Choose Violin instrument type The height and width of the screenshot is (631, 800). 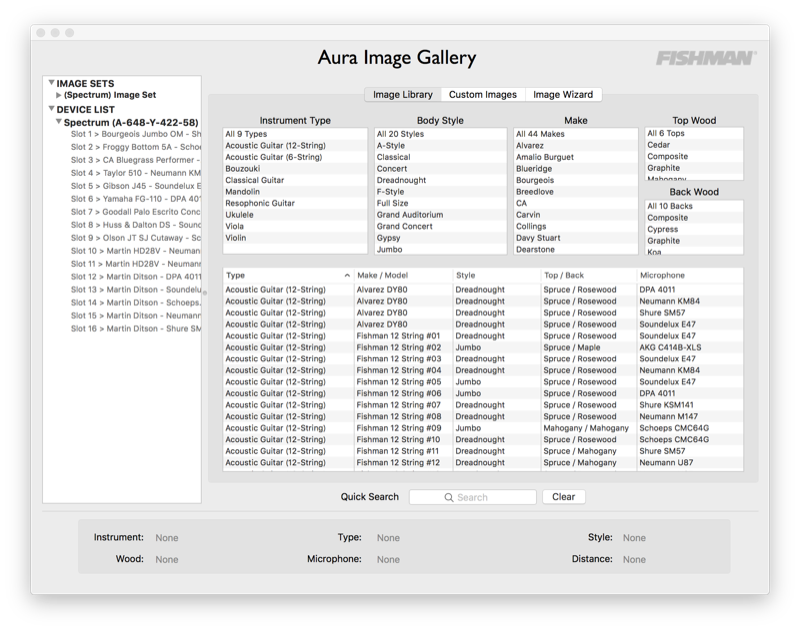pos(295,238)
